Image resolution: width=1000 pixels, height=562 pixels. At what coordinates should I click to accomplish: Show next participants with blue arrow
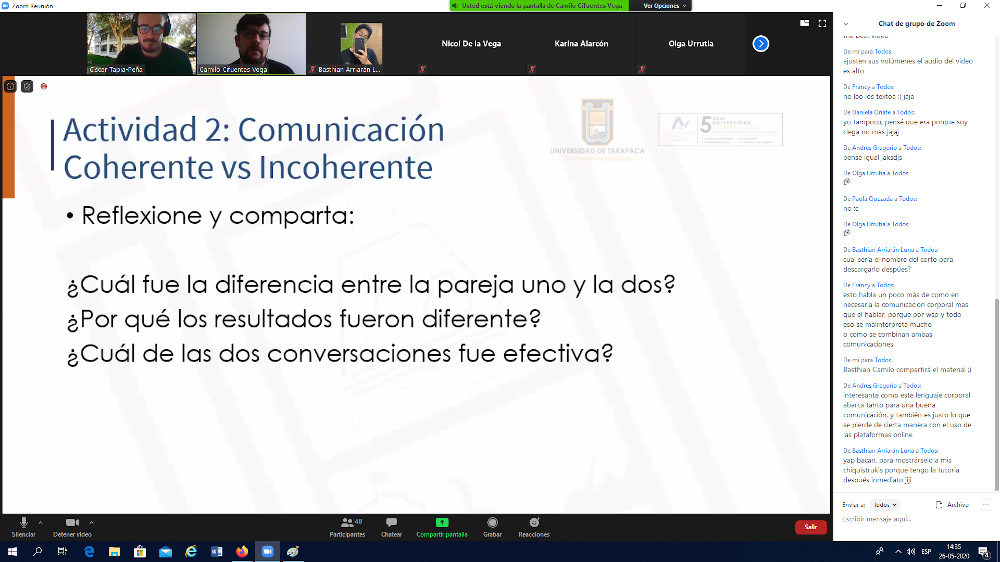761,44
